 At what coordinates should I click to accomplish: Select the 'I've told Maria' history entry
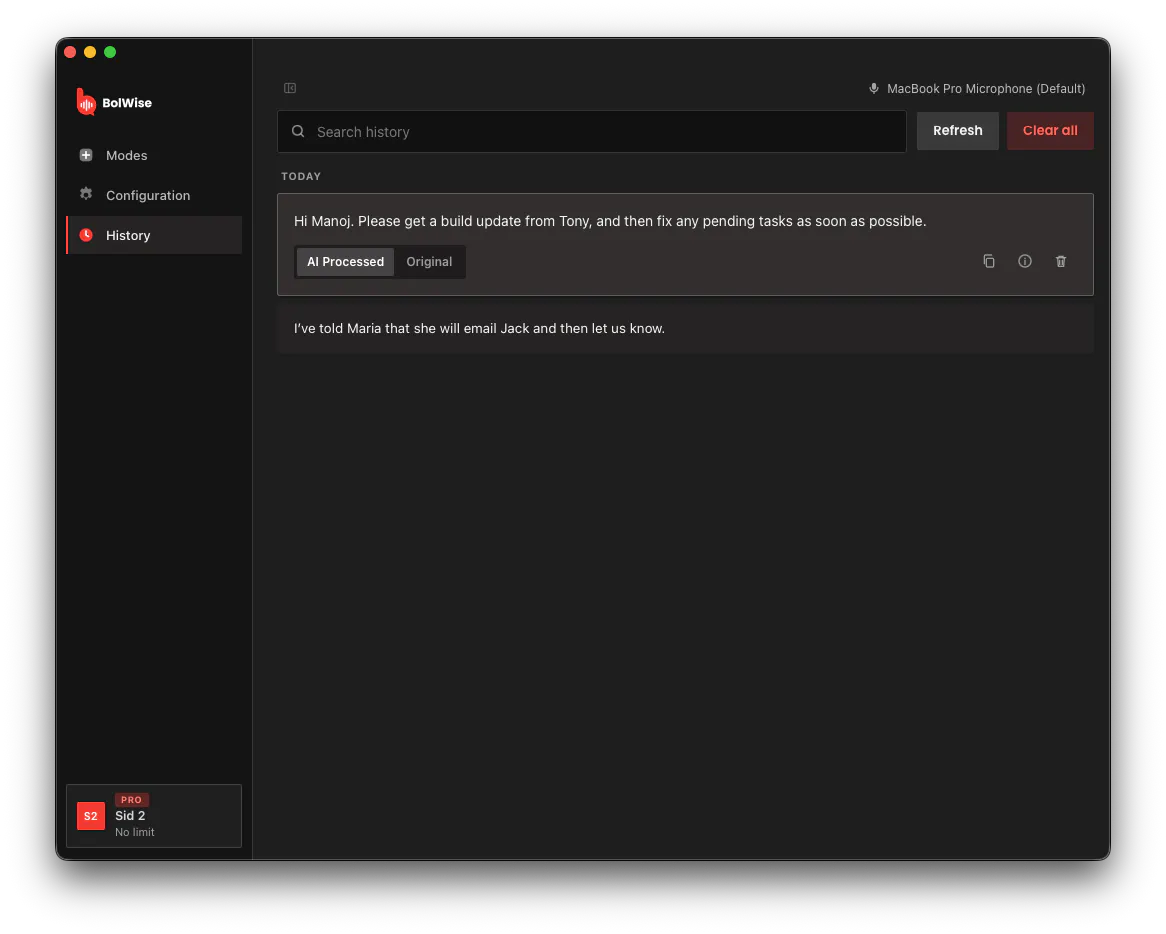tap(685, 328)
